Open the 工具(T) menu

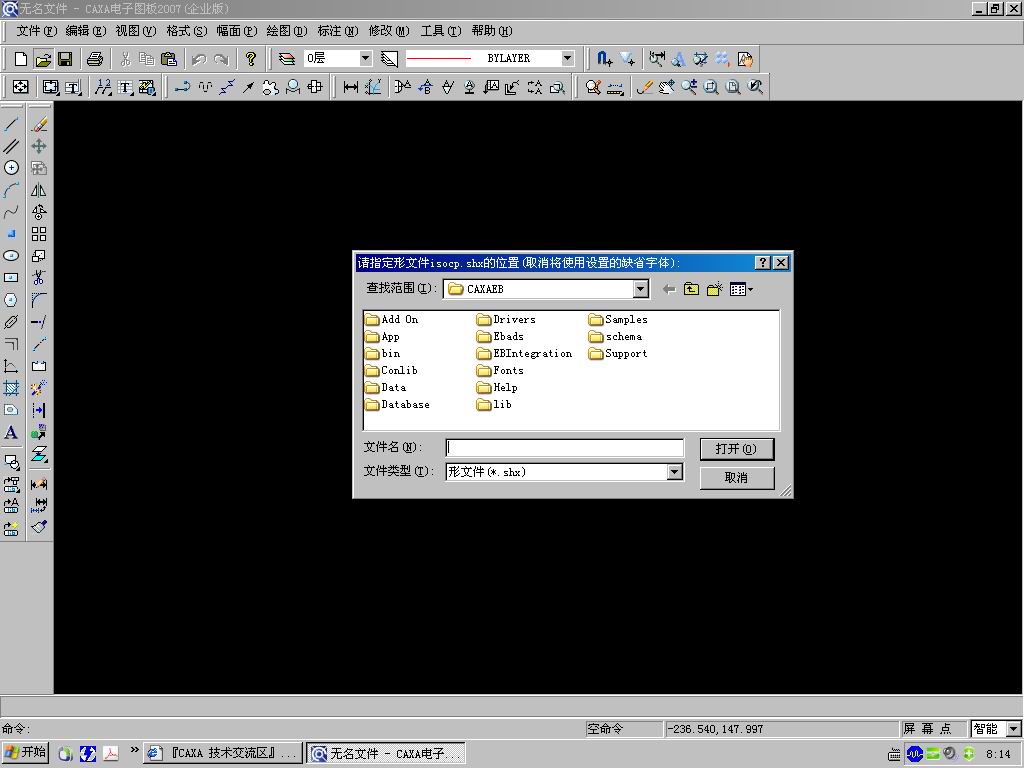441,31
